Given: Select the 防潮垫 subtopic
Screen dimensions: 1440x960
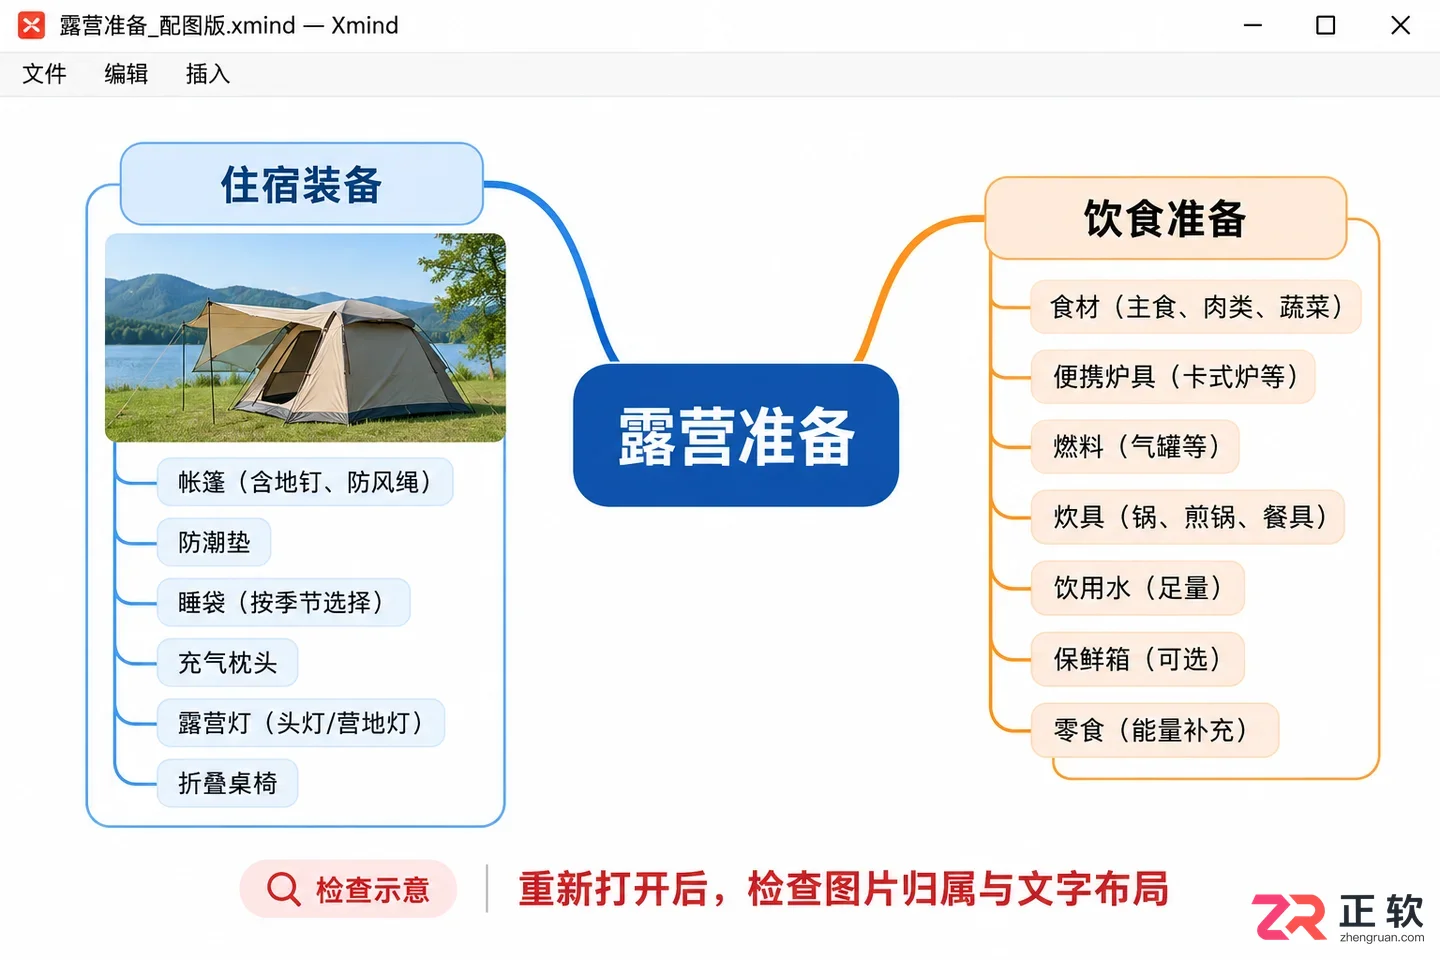Looking at the screenshot, I should [214, 542].
